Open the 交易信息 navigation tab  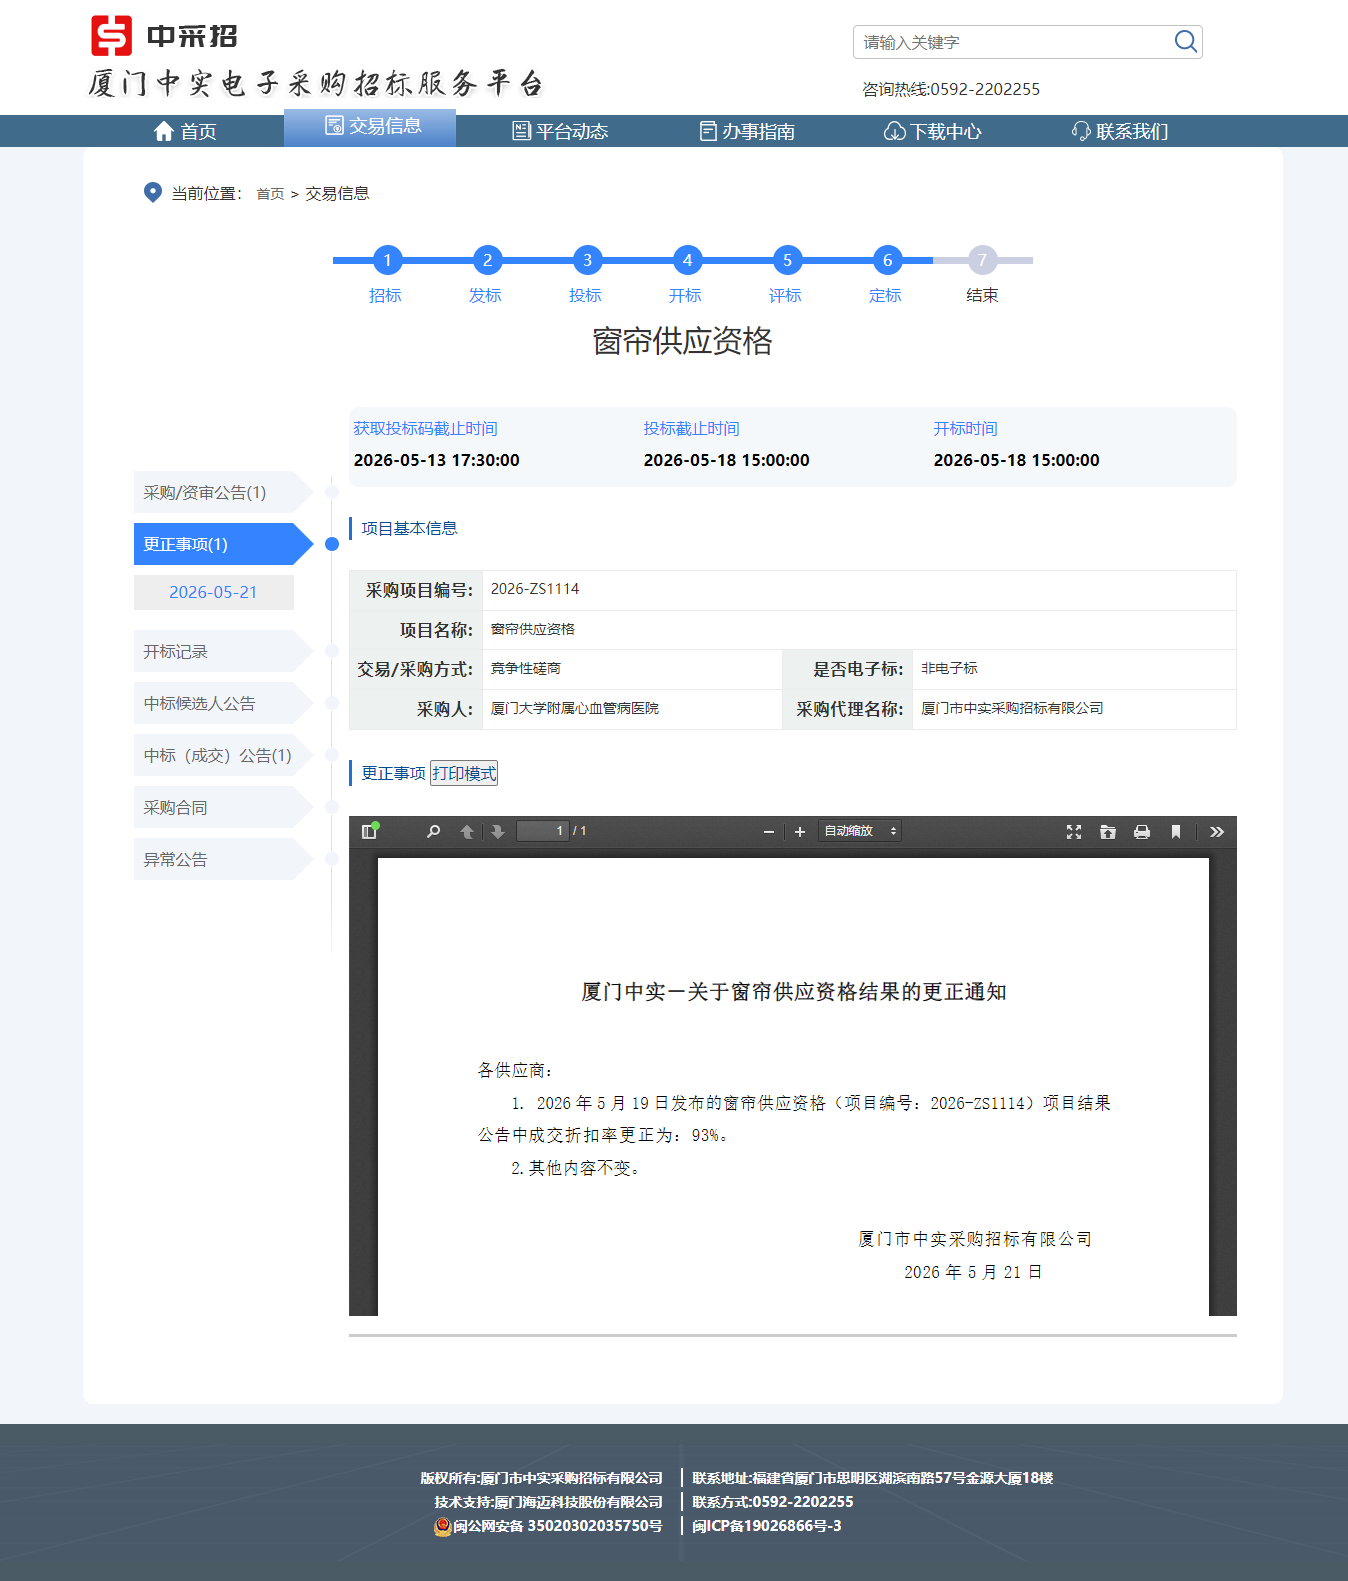(370, 126)
